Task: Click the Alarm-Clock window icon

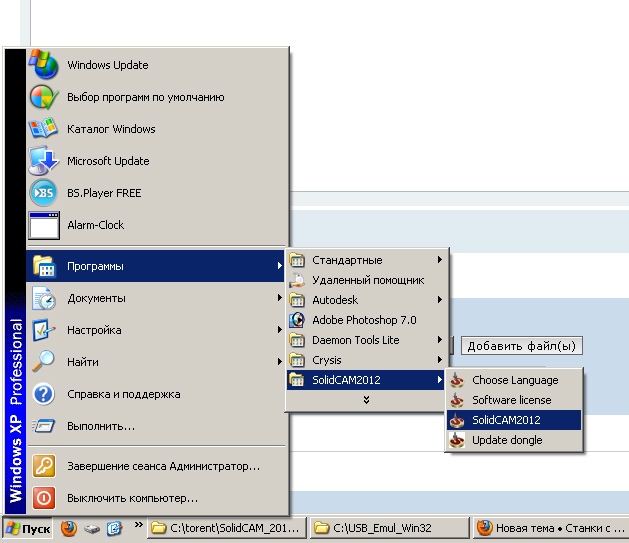Action: (x=44, y=225)
